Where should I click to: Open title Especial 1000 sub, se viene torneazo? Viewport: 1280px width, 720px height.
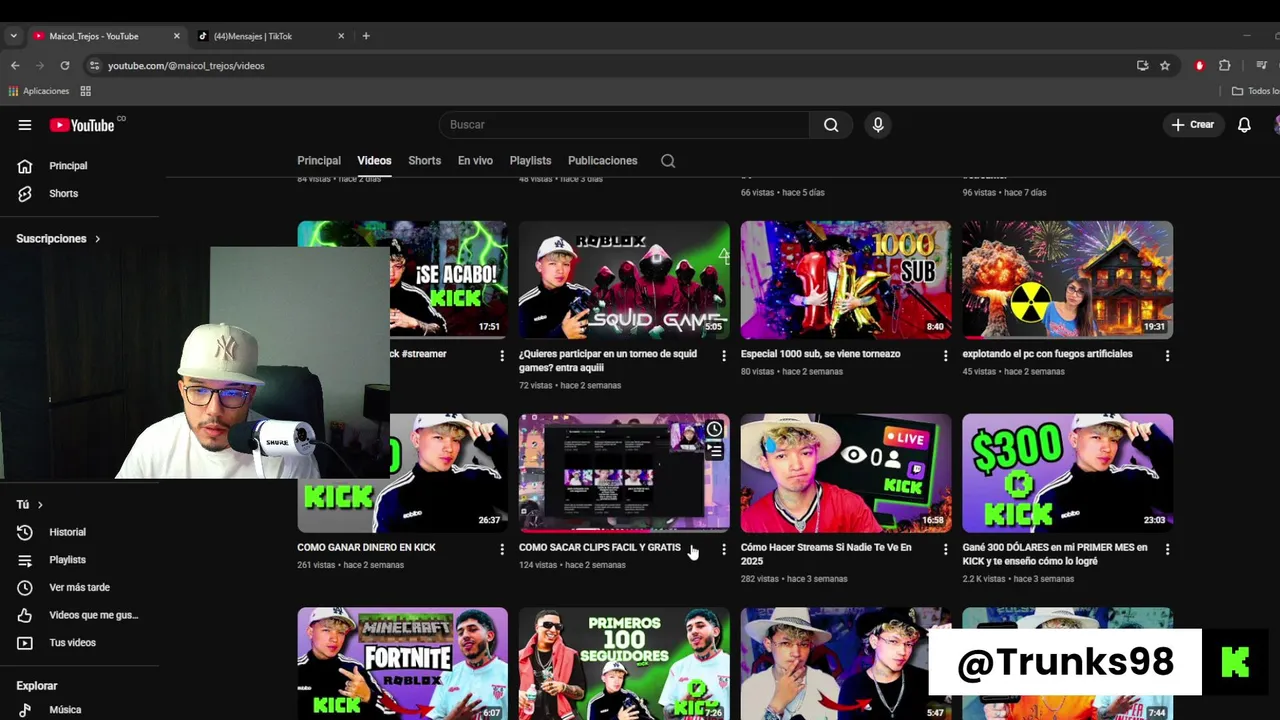click(821, 354)
